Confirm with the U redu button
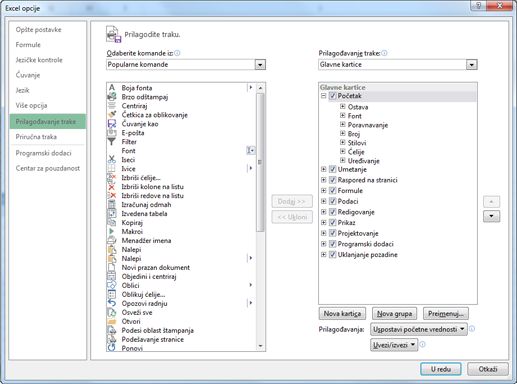Viewport: 517px width, 384px height. click(x=441, y=369)
